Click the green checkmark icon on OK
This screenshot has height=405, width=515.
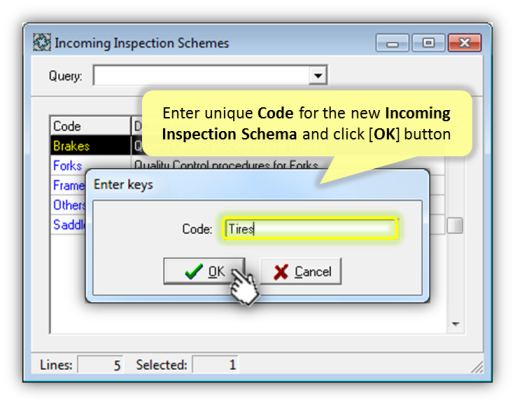point(194,271)
